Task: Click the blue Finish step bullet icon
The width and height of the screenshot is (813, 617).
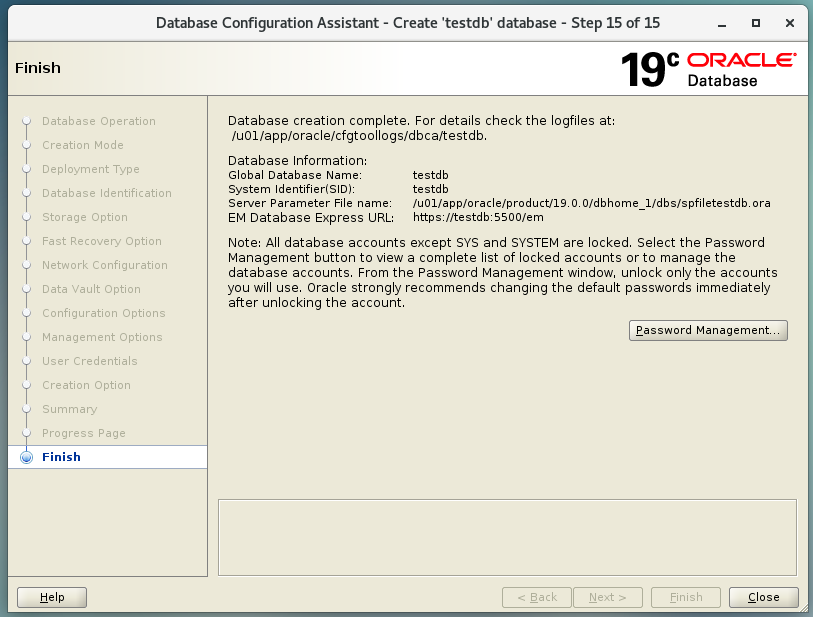Action: [x=27, y=458]
